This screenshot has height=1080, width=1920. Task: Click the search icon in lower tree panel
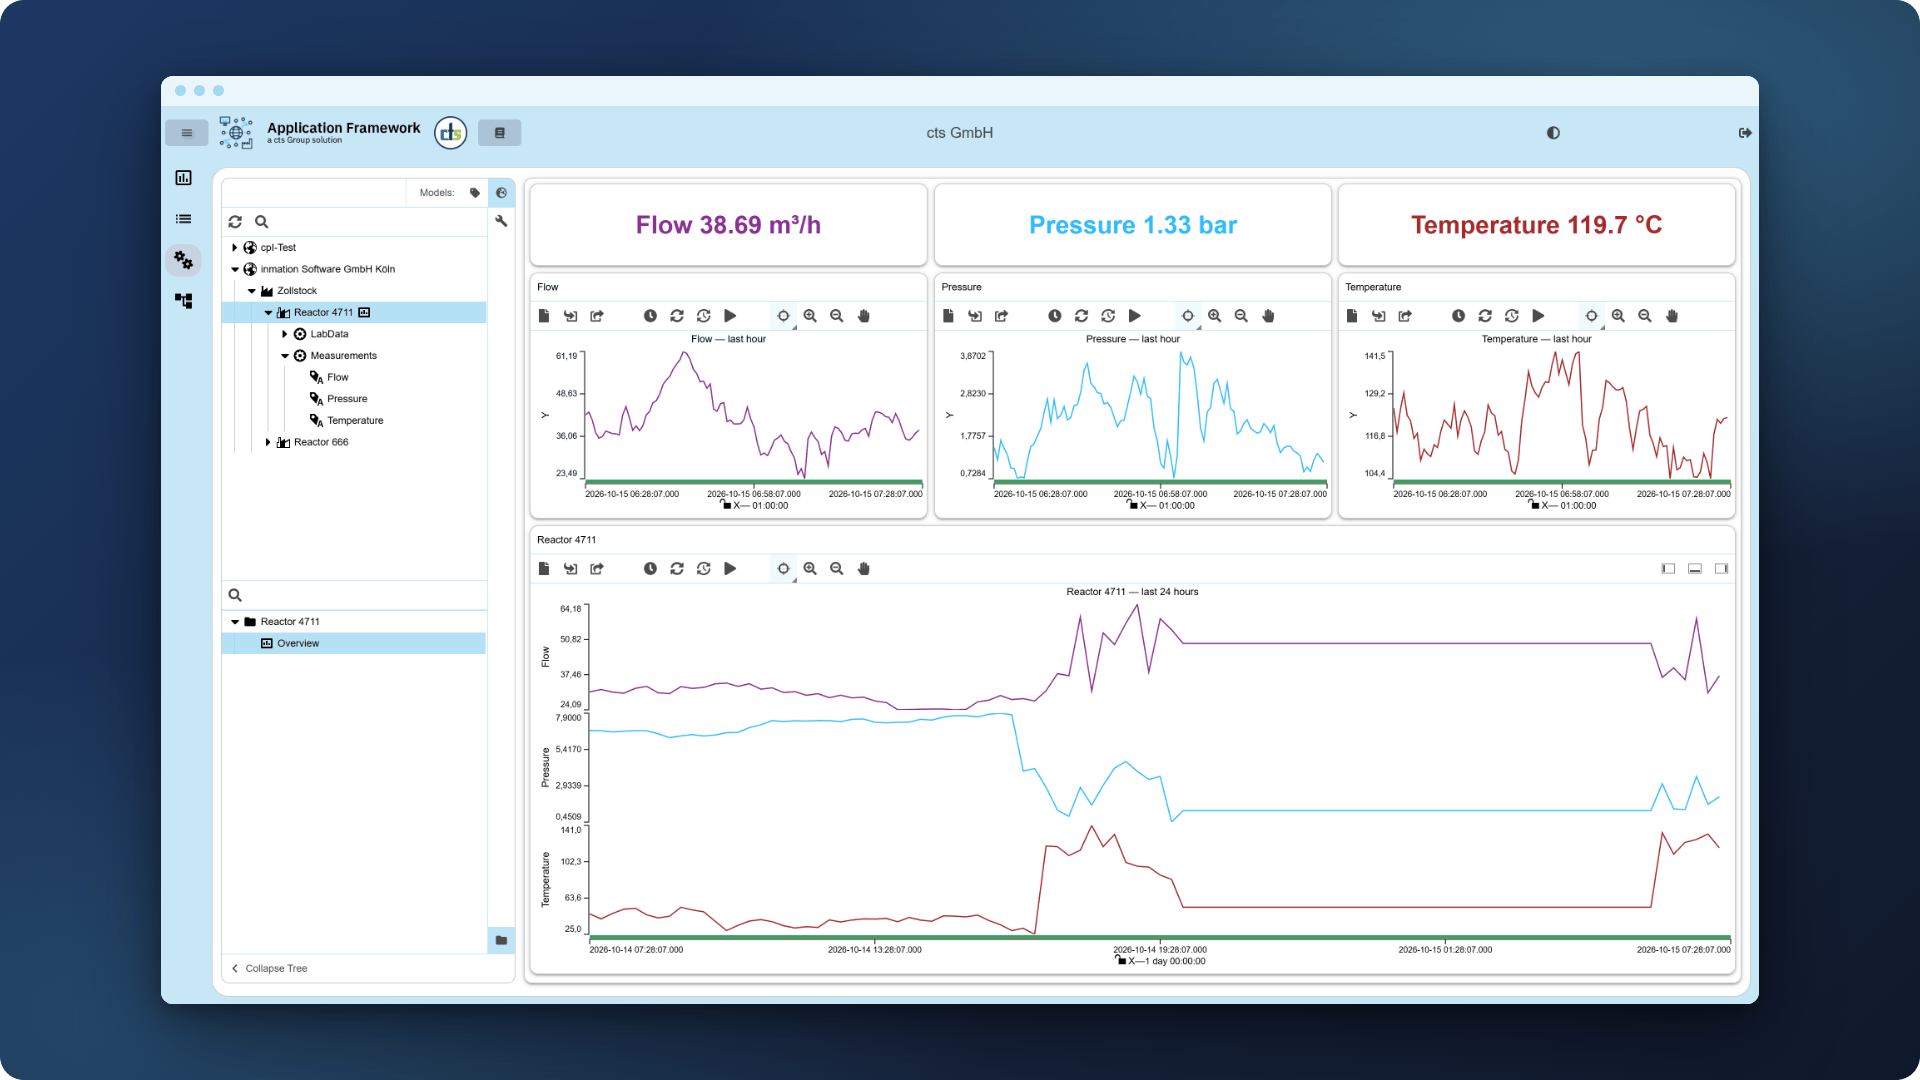point(236,595)
